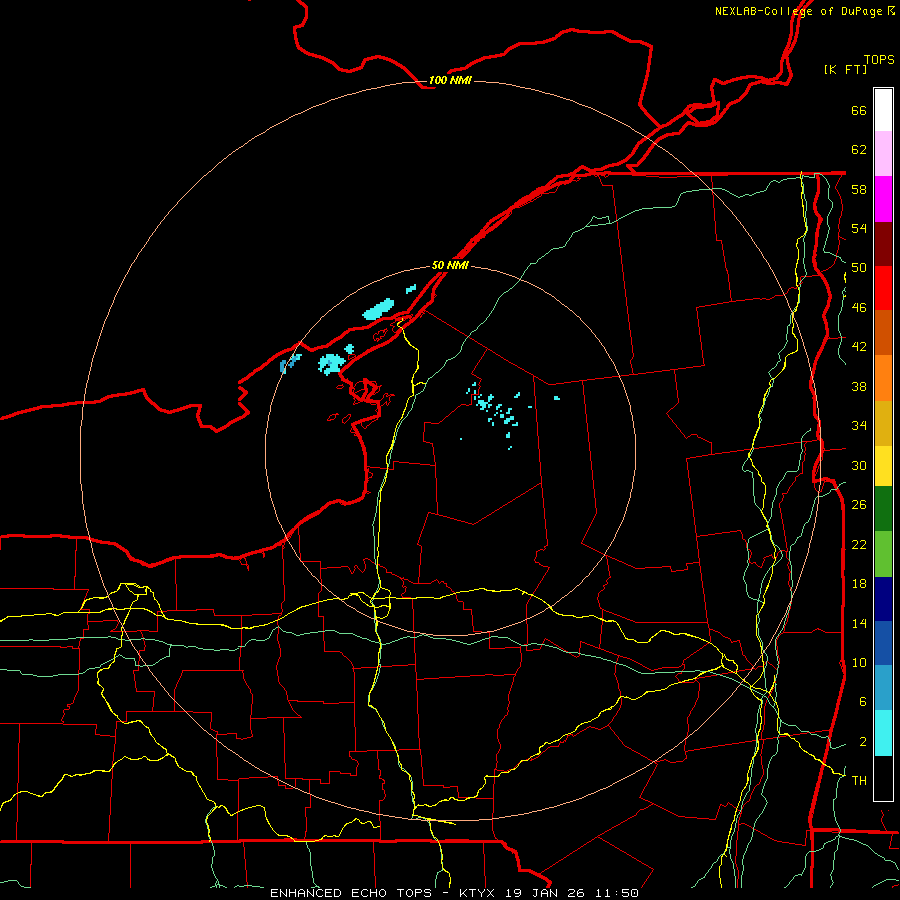Click the dark red legend swatch
900x900 pixels.
click(x=883, y=244)
